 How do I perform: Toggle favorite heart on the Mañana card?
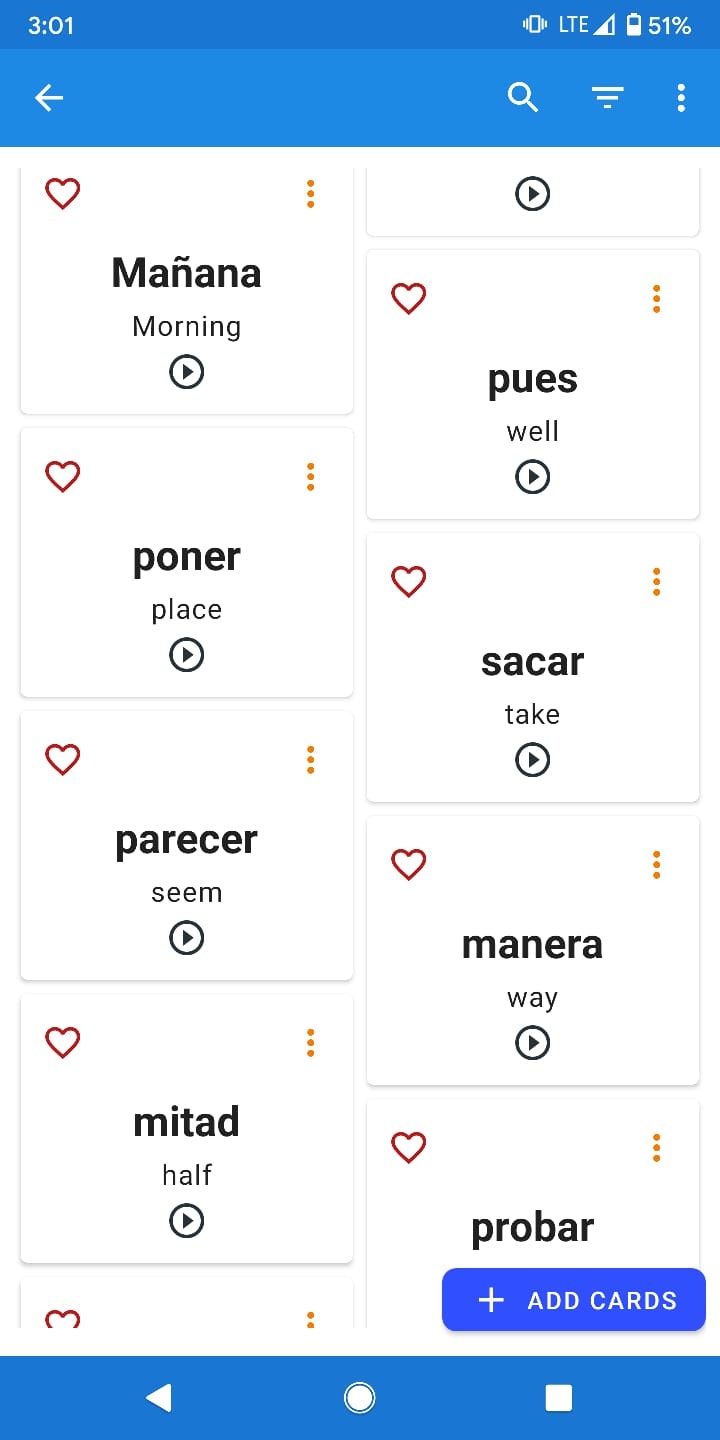pos(62,193)
